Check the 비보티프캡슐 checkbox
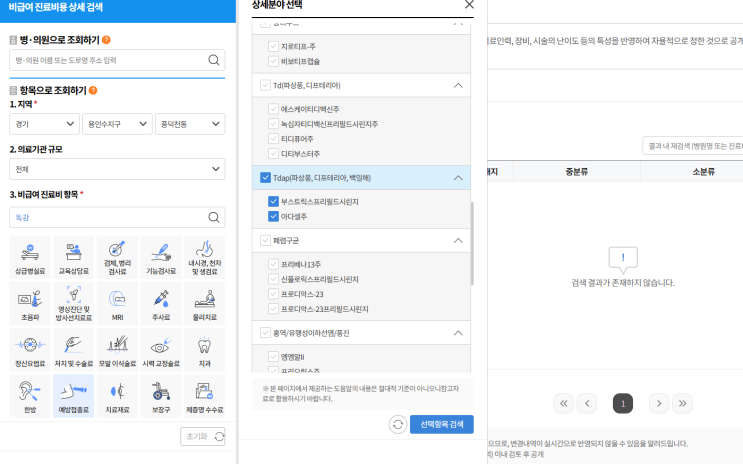This screenshot has height=464, width=743. tap(273, 61)
